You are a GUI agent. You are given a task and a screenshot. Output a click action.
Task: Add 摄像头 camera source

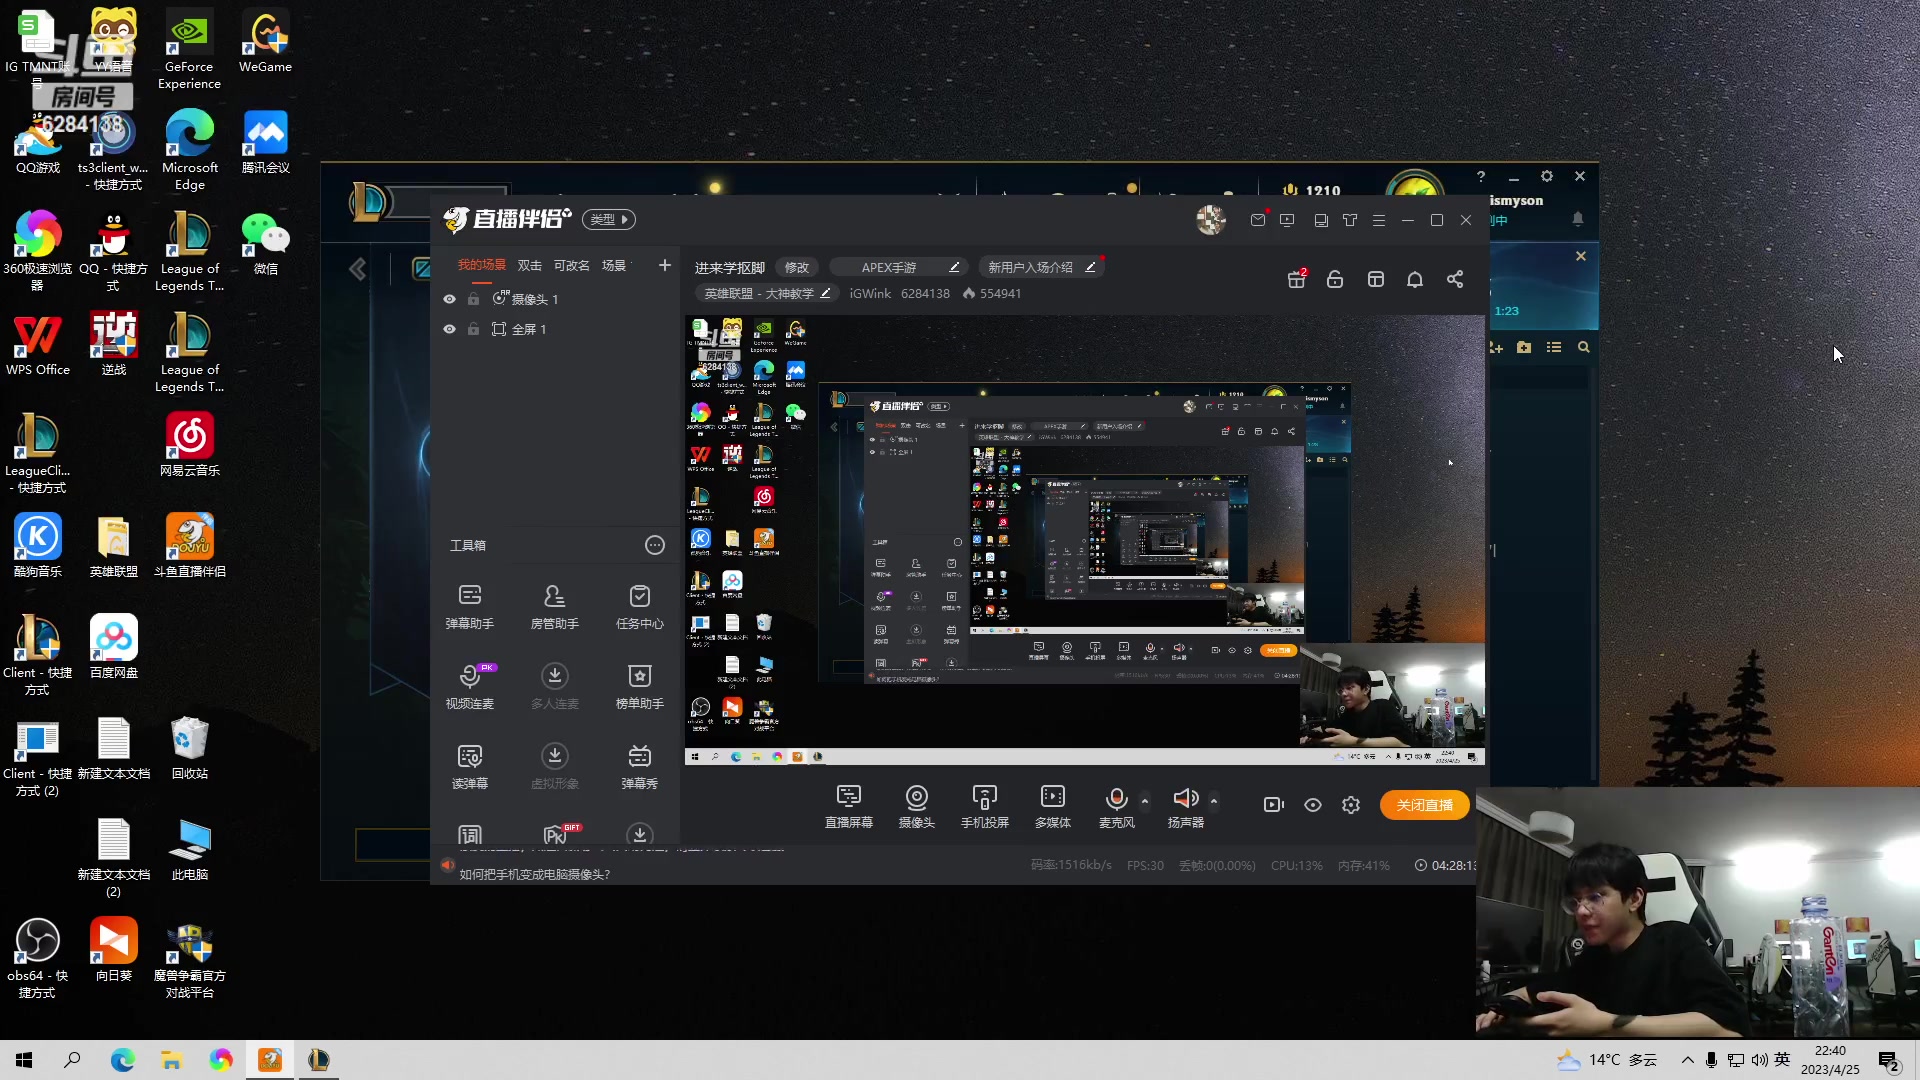(x=916, y=806)
